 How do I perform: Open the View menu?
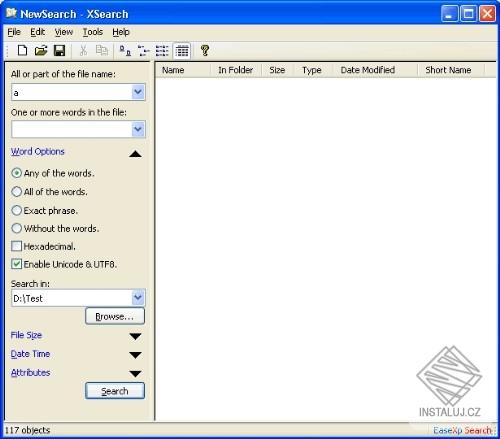tap(64, 32)
